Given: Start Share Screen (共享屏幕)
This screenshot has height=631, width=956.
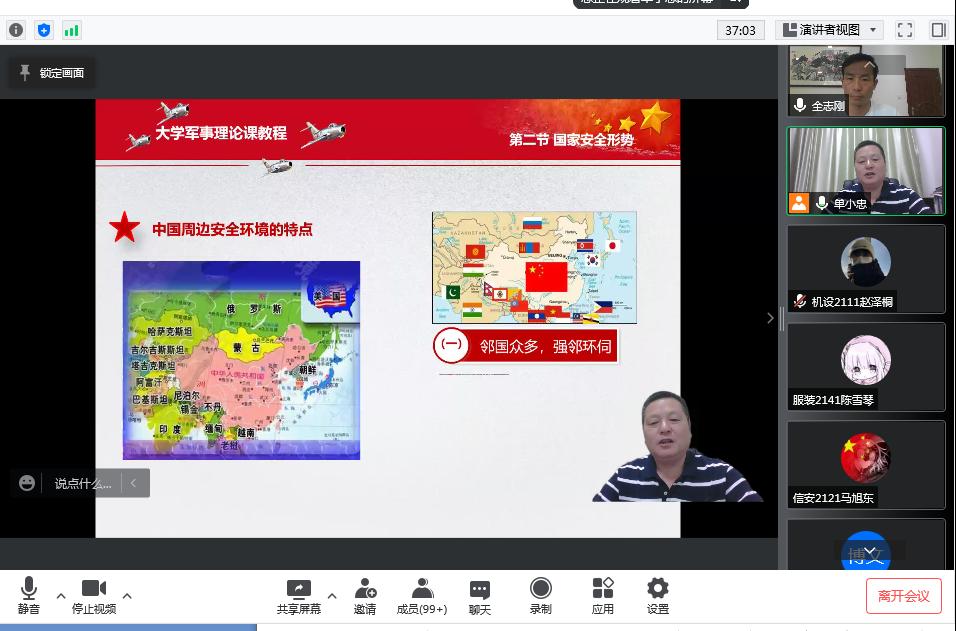Looking at the screenshot, I should click(x=299, y=596).
